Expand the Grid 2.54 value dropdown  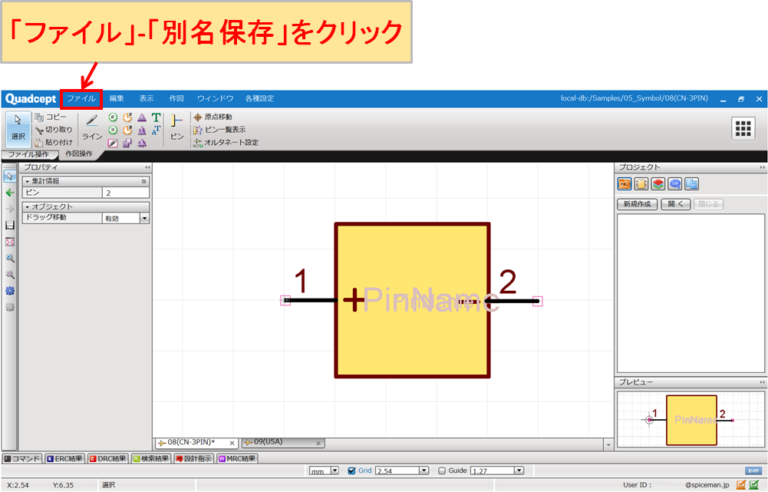[x=425, y=470]
